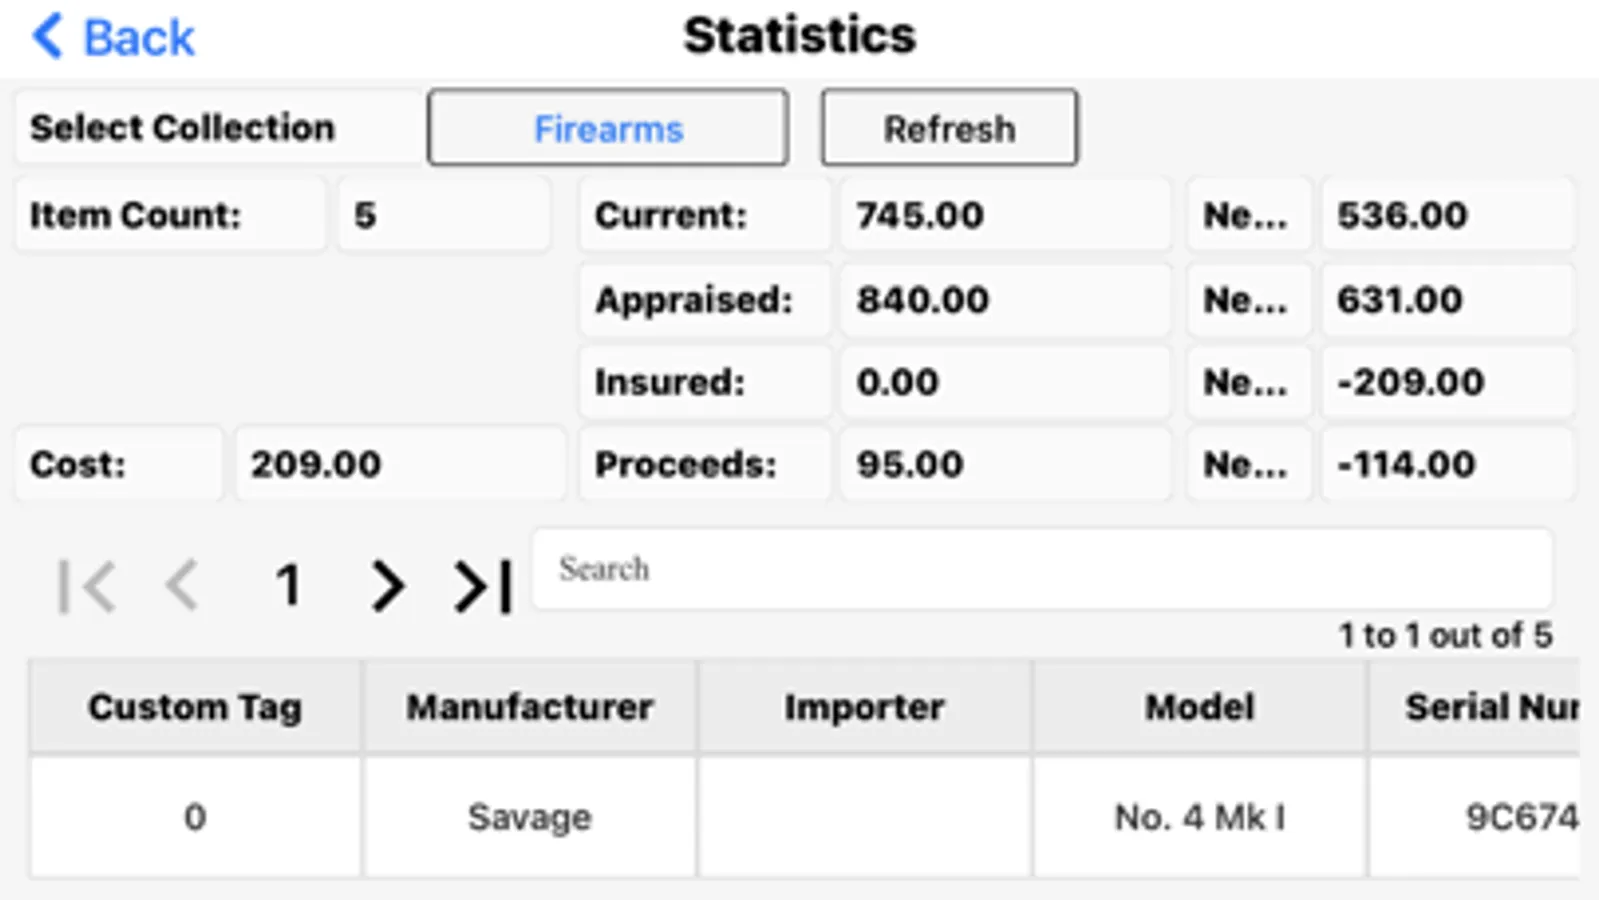
Task: Jump to last page arrow icon
Action: coord(483,586)
